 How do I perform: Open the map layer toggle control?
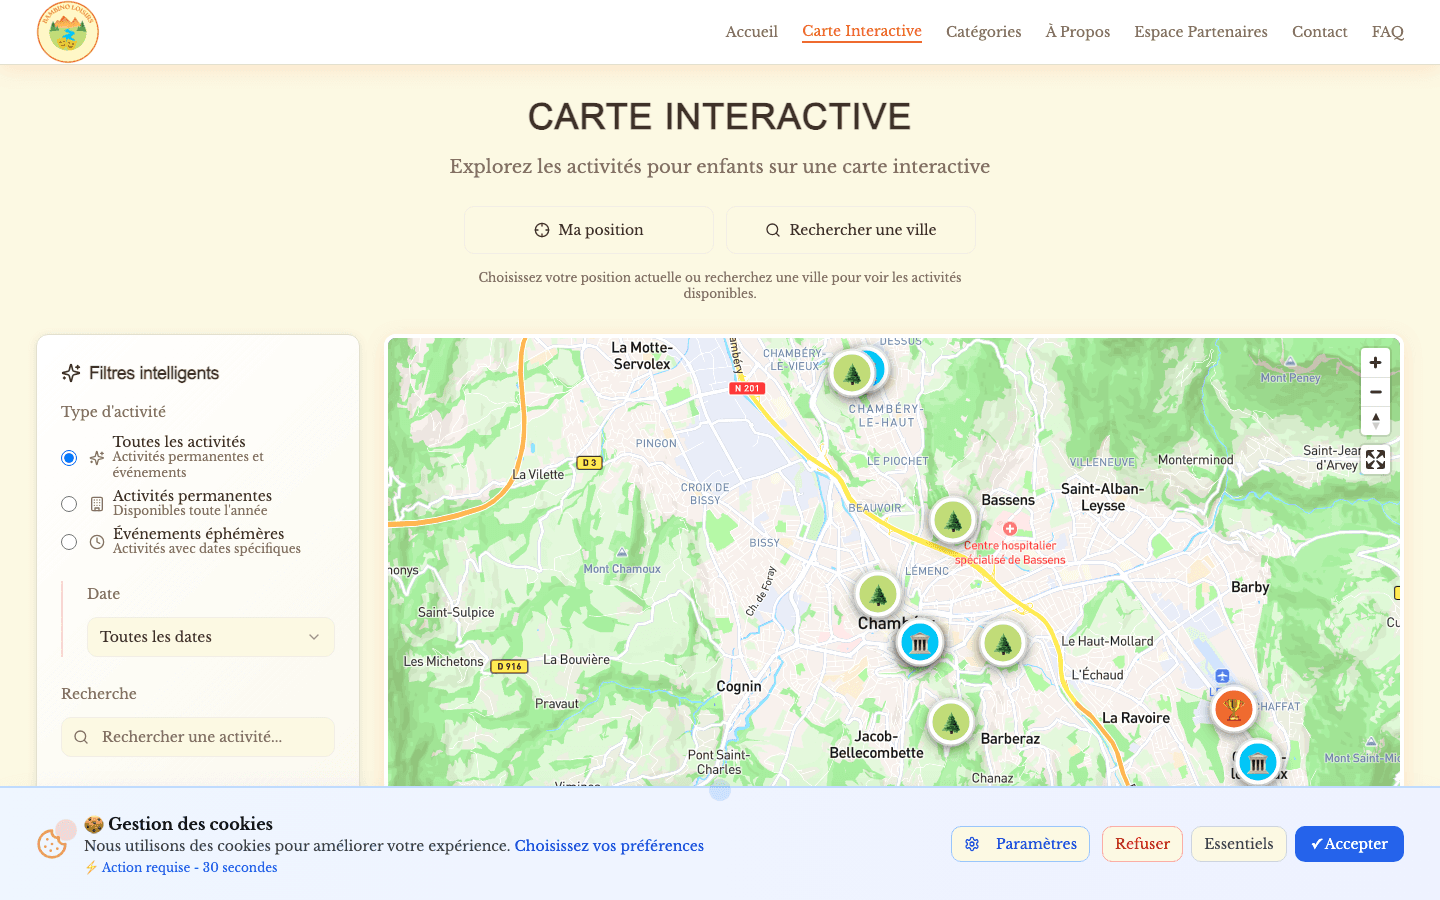coord(1375,421)
